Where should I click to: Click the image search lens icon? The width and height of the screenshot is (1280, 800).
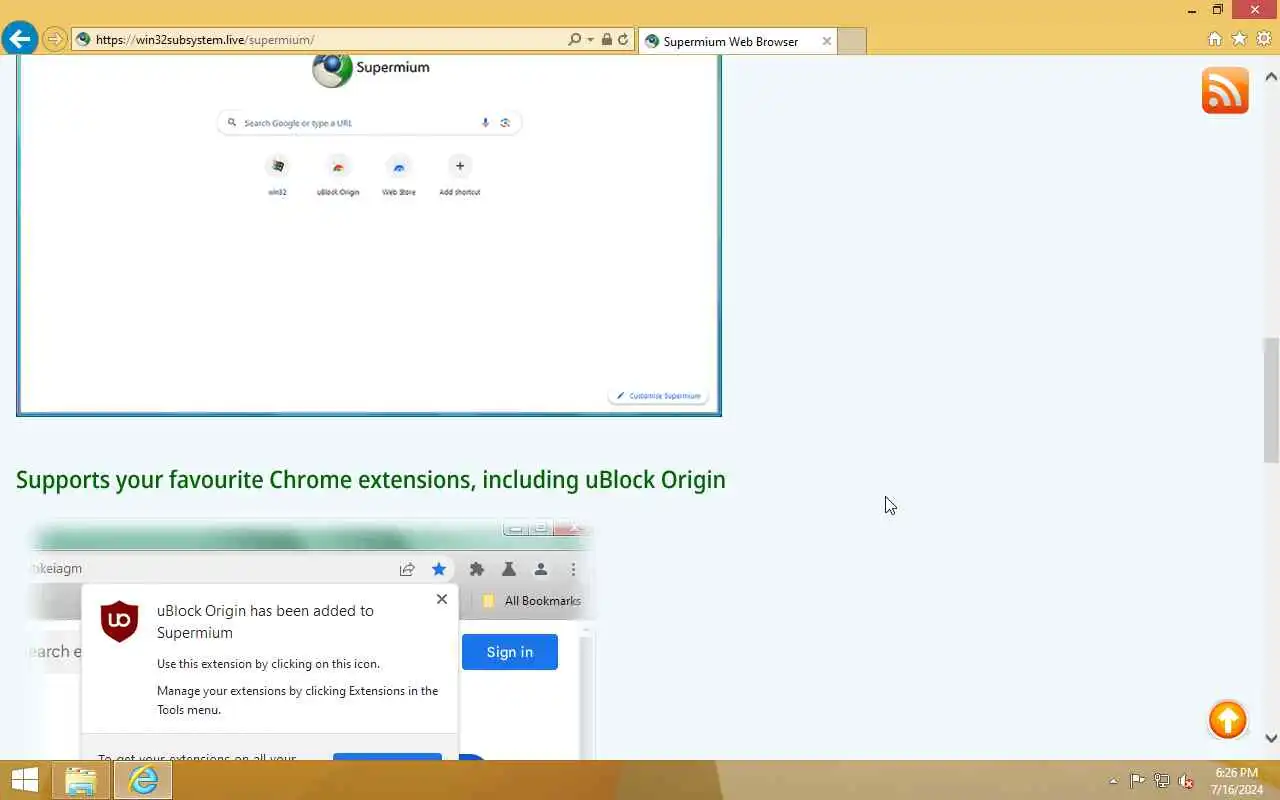505,123
